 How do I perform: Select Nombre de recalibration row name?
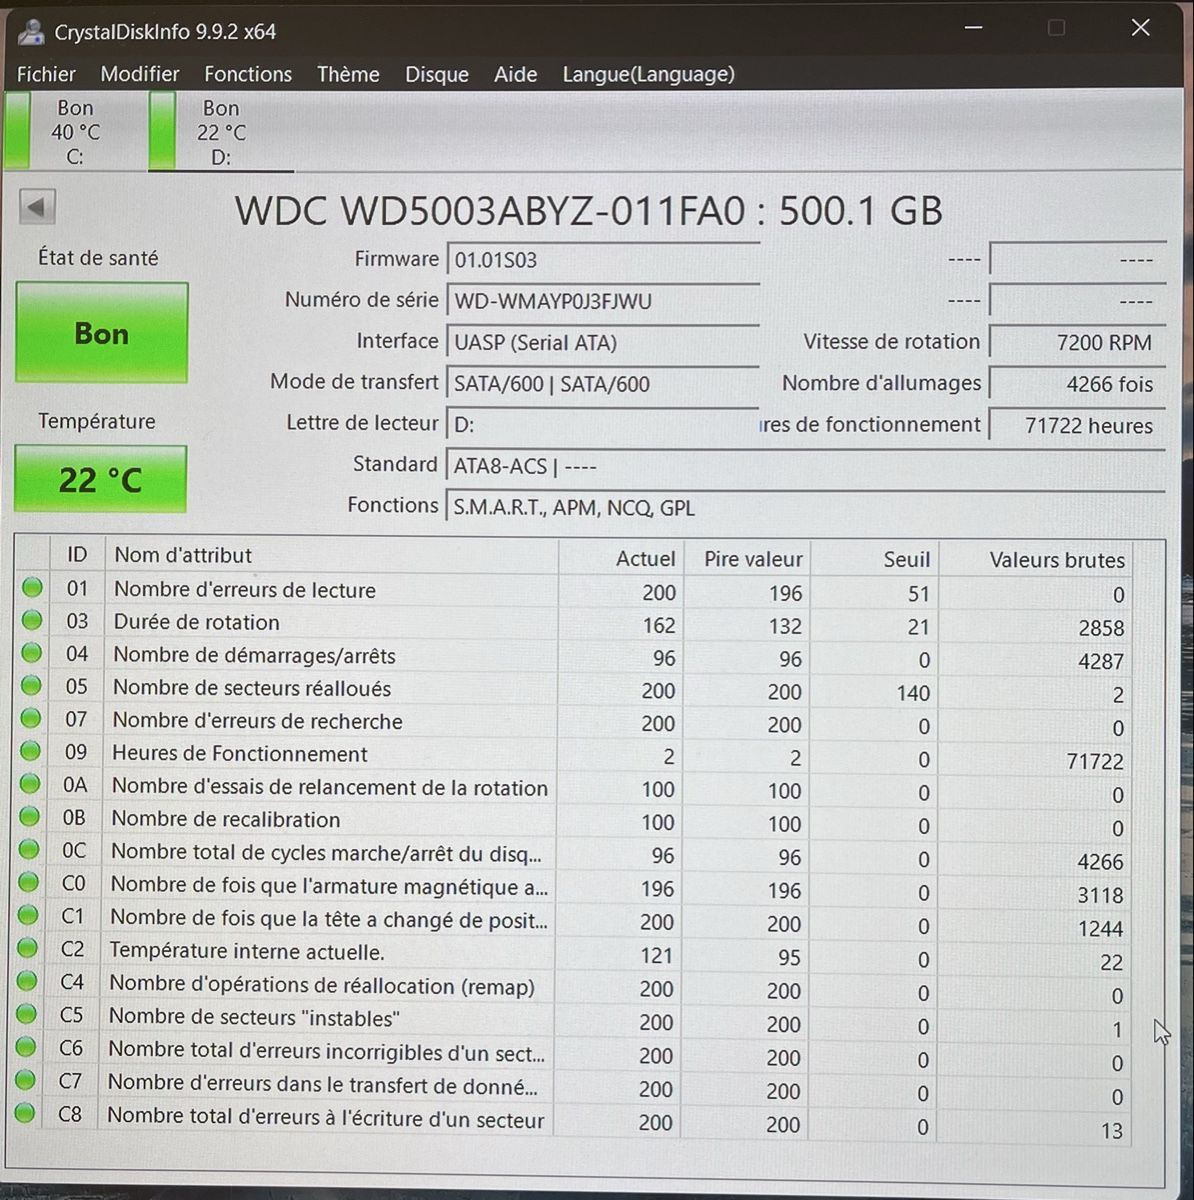click(x=225, y=819)
